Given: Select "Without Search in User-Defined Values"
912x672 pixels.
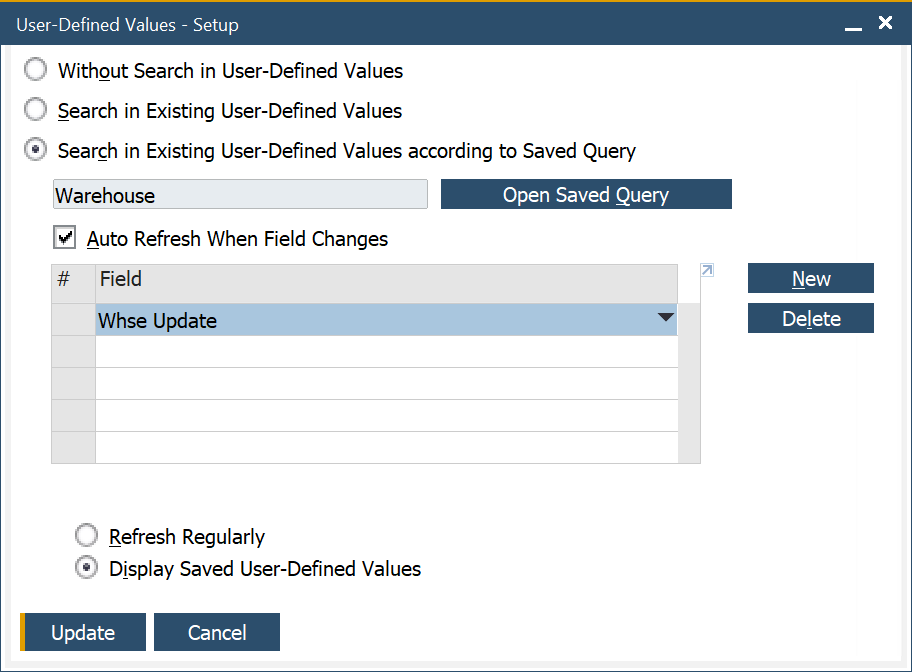Looking at the screenshot, I should click(x=35, y=70).
